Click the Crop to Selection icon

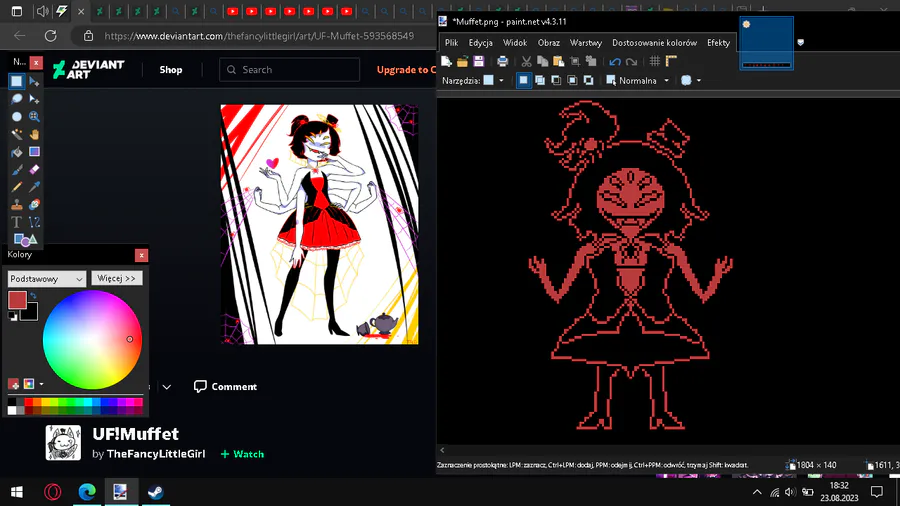tap(575, 61)
